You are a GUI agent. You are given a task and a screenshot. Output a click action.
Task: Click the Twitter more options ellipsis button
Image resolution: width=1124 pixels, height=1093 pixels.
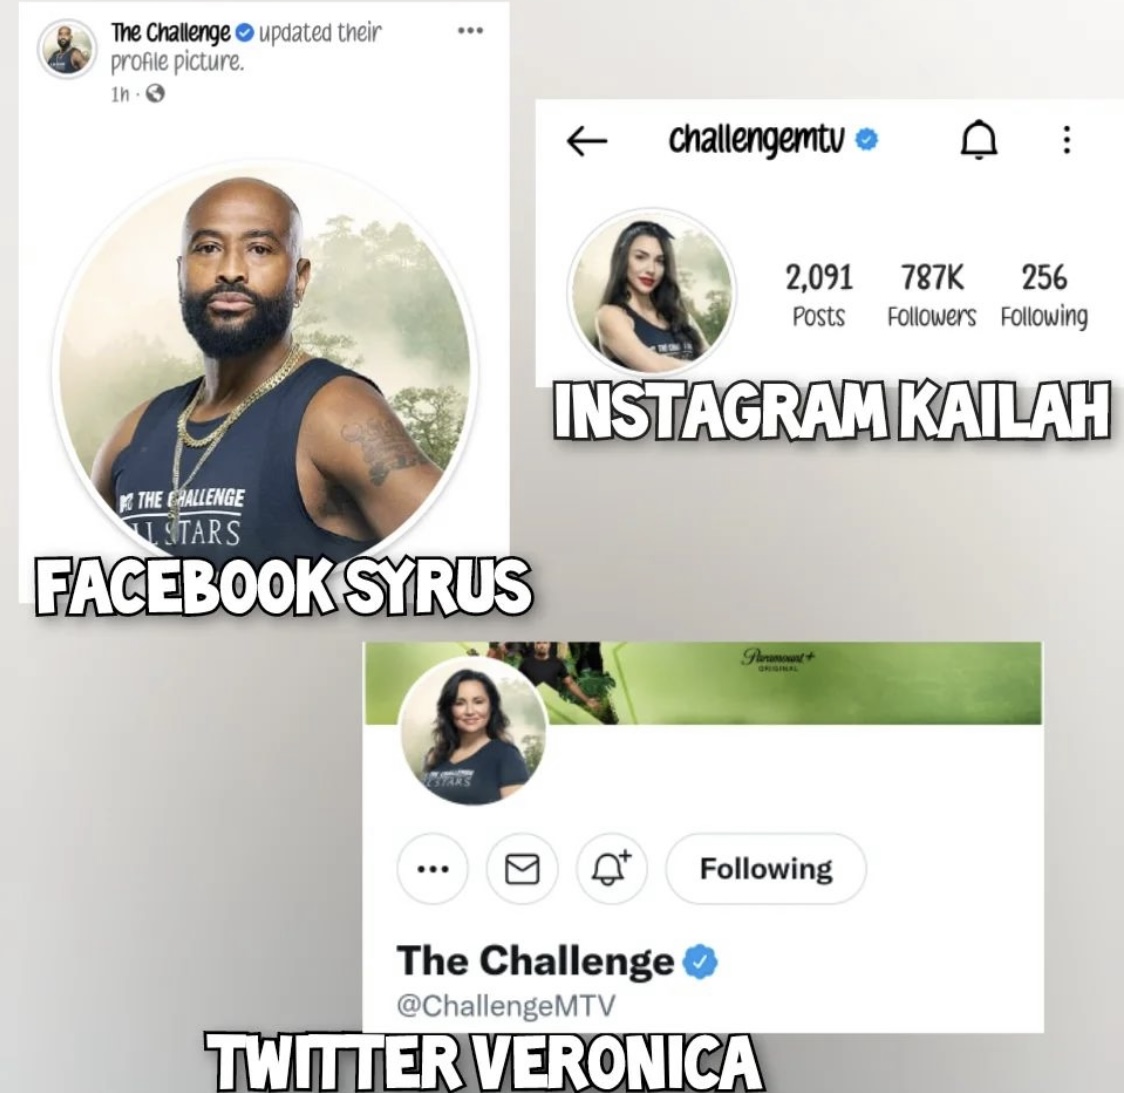point(433,869)
